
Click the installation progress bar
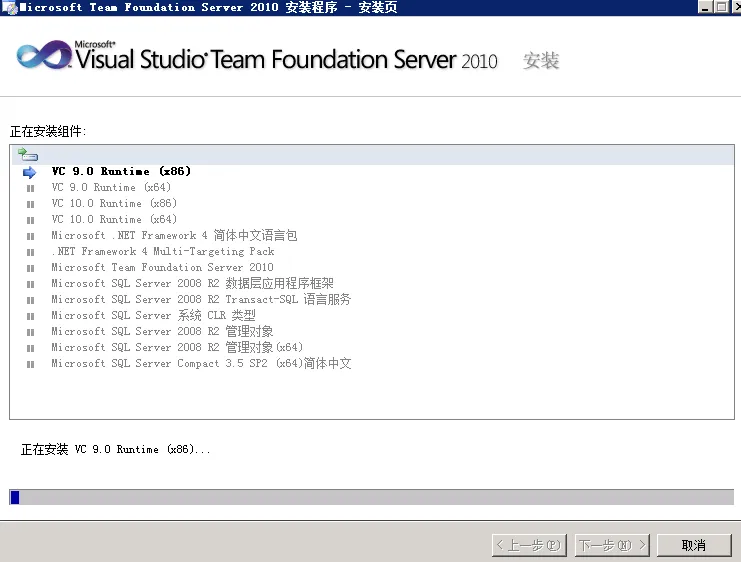pyautogui.click(x=371, y=497)
